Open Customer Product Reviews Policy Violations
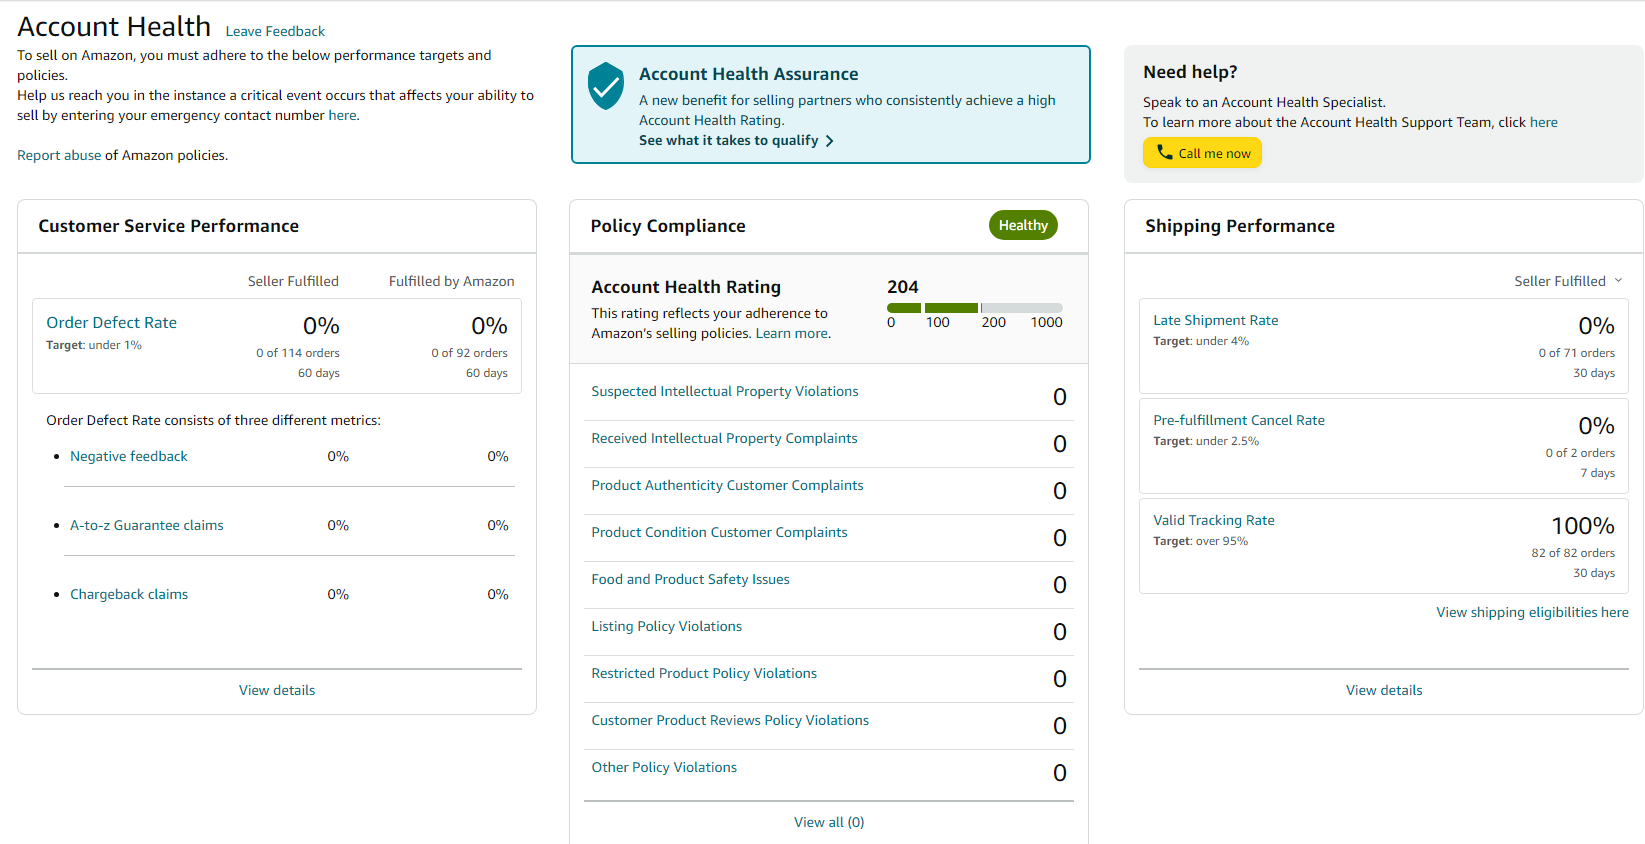 tap(730, 720)
